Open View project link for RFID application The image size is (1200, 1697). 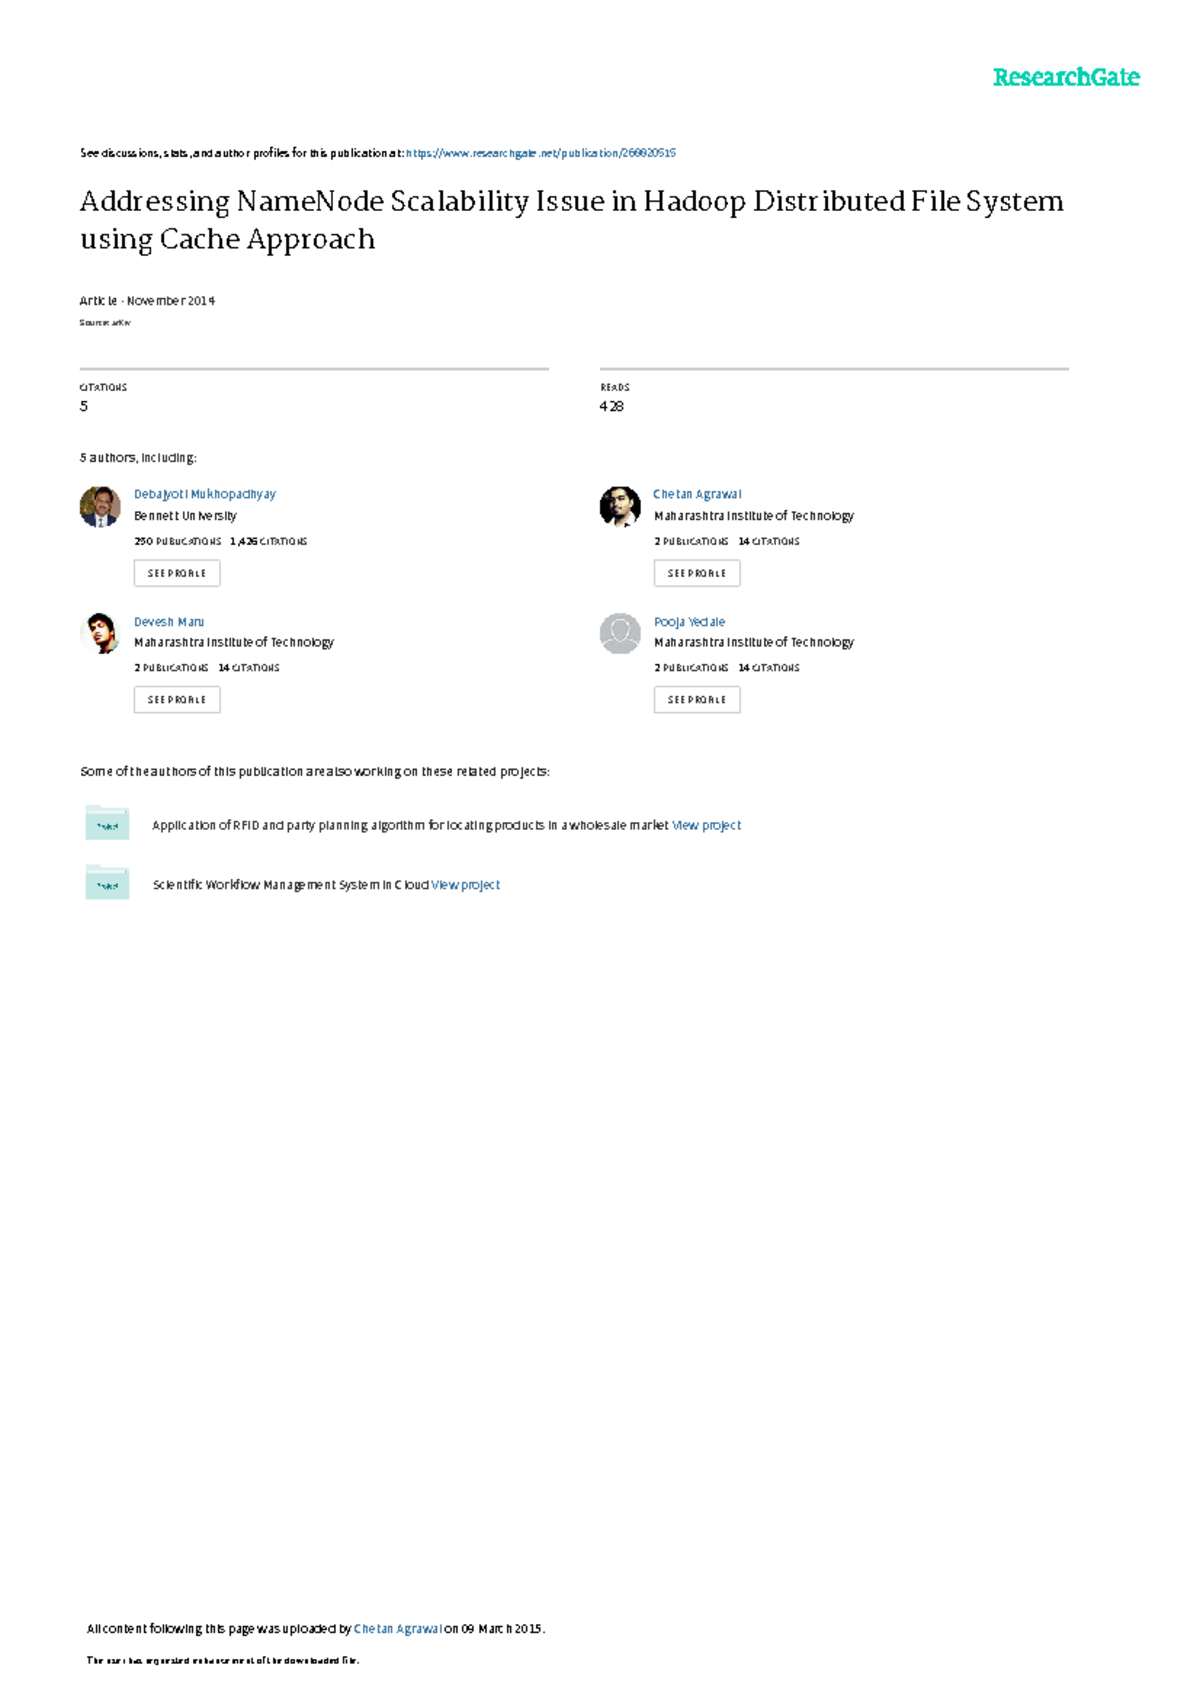point(706,825)
